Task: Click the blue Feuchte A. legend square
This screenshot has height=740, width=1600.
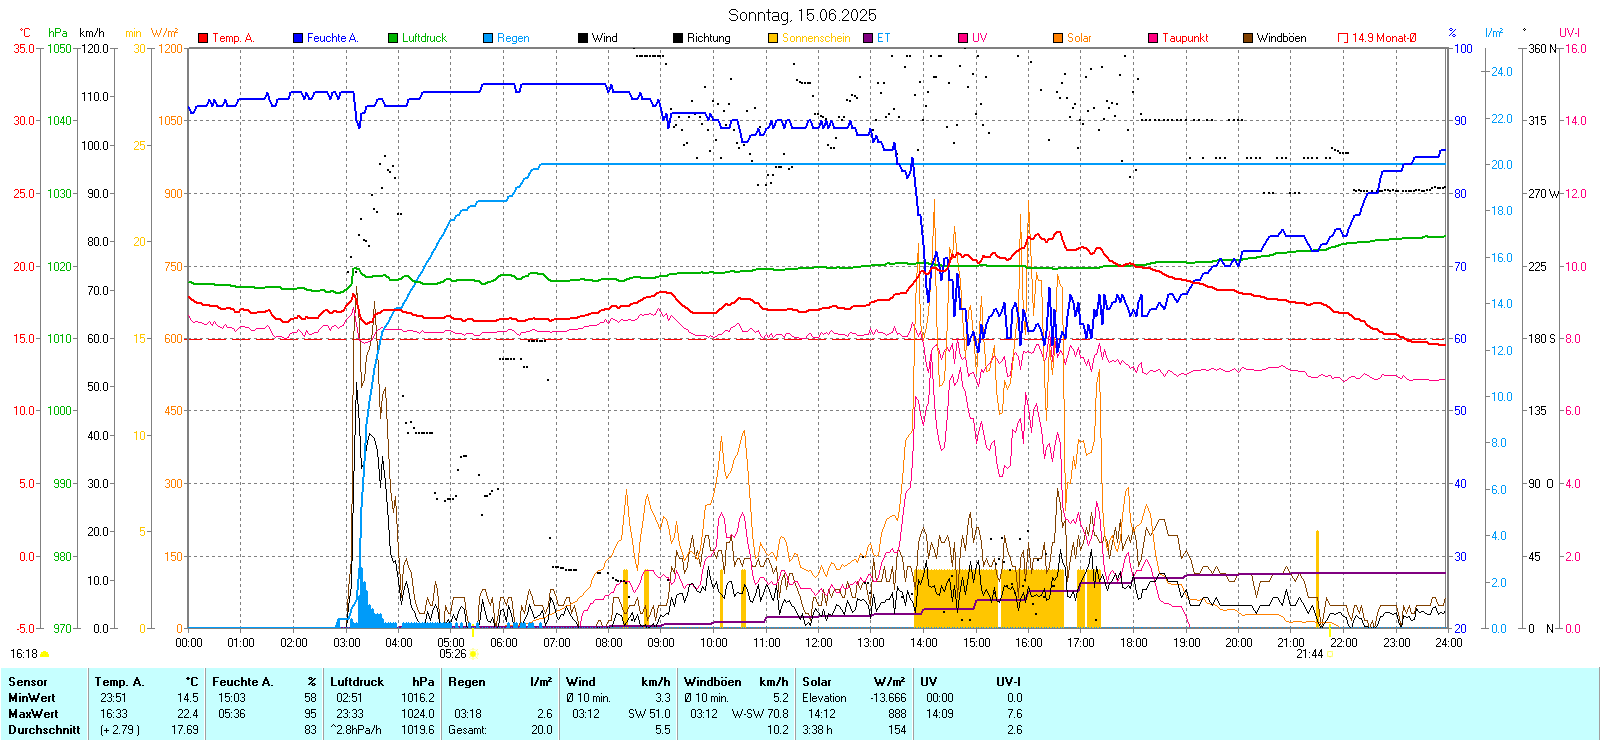Action: coord(298,38)
